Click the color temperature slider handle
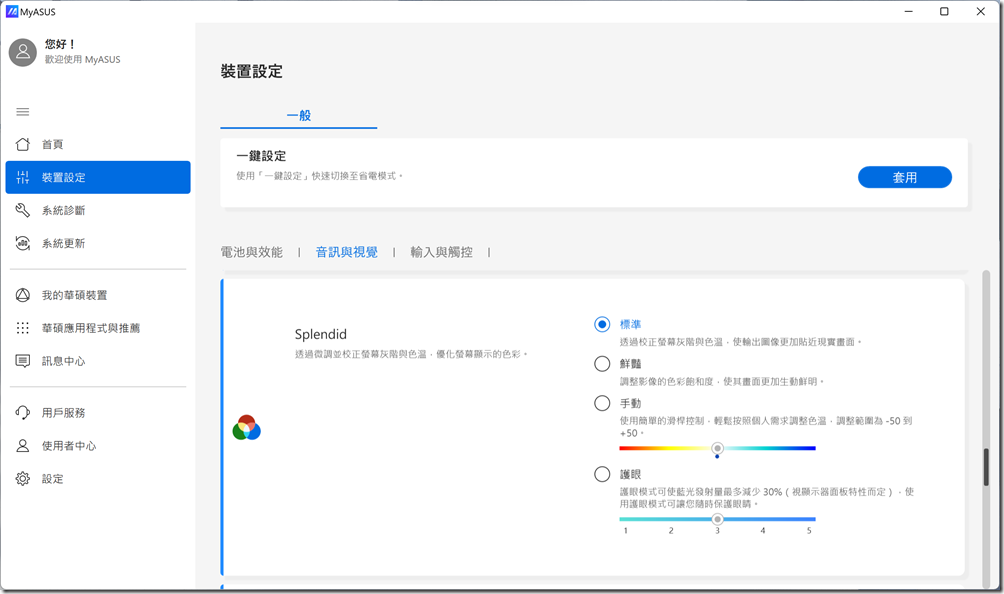This screenshot has width=1004, height=594. [717, 448]
